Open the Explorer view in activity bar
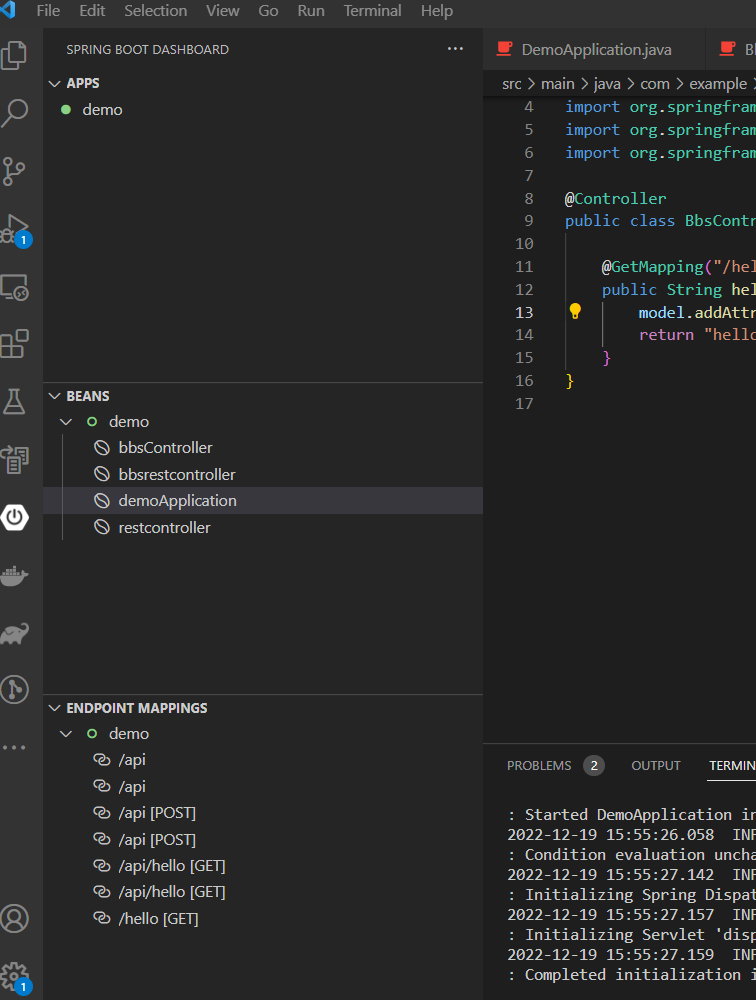Viewport: 756px width, 1000px height. [x=15, y=55]
